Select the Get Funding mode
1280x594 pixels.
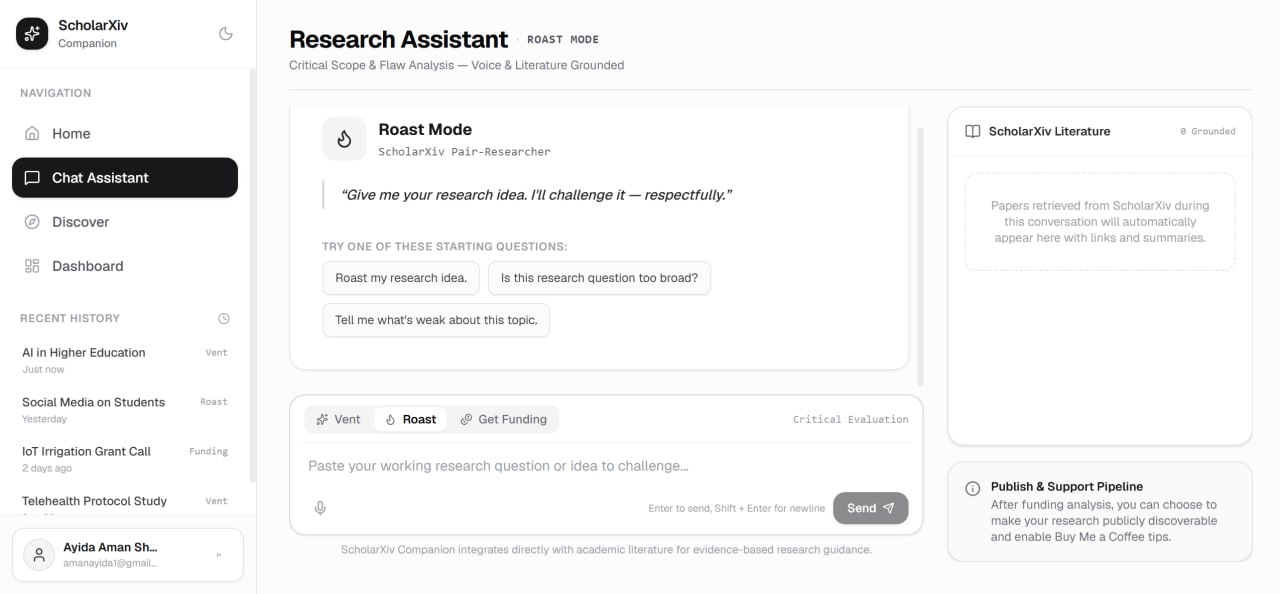503,419
